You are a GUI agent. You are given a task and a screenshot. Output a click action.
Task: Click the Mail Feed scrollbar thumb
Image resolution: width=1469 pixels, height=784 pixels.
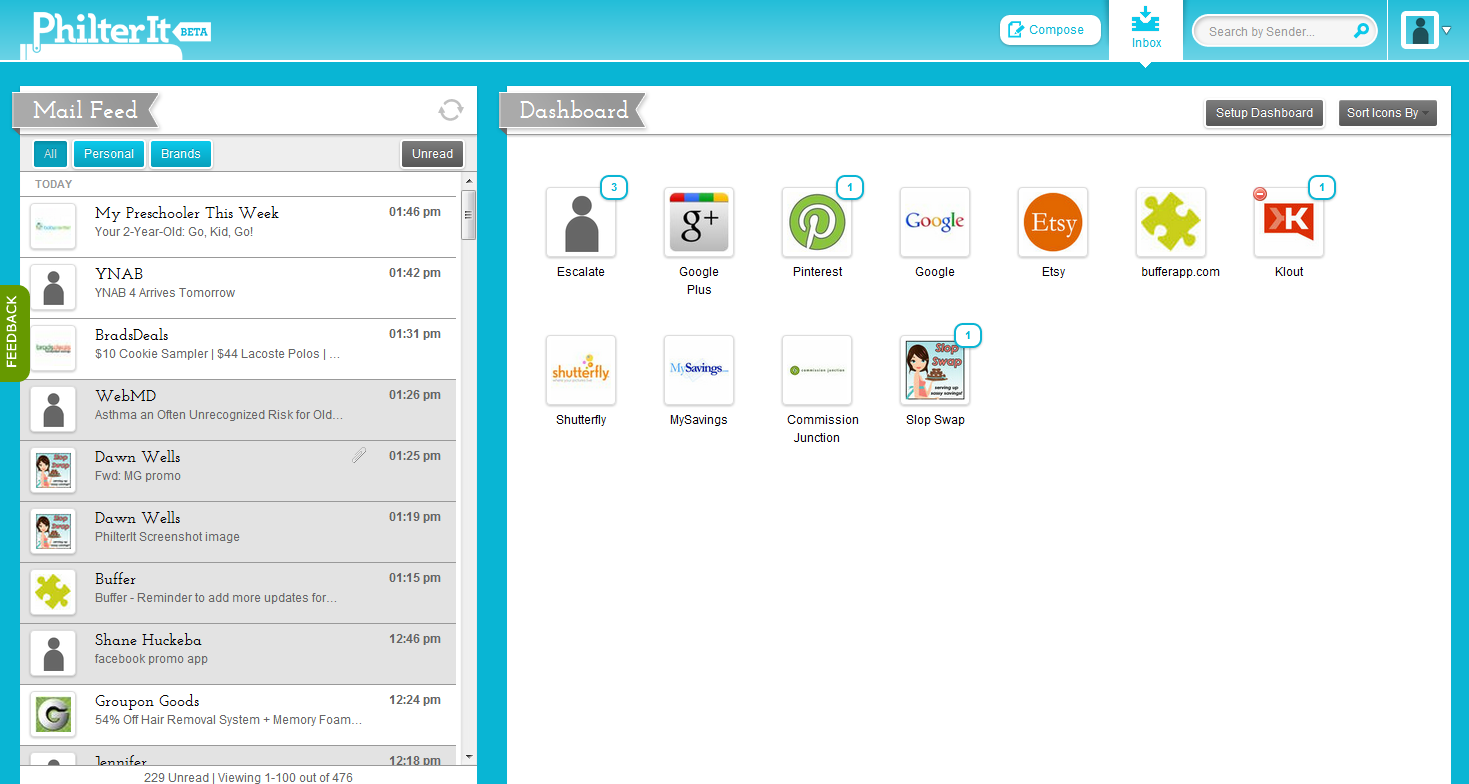[468, 215]
